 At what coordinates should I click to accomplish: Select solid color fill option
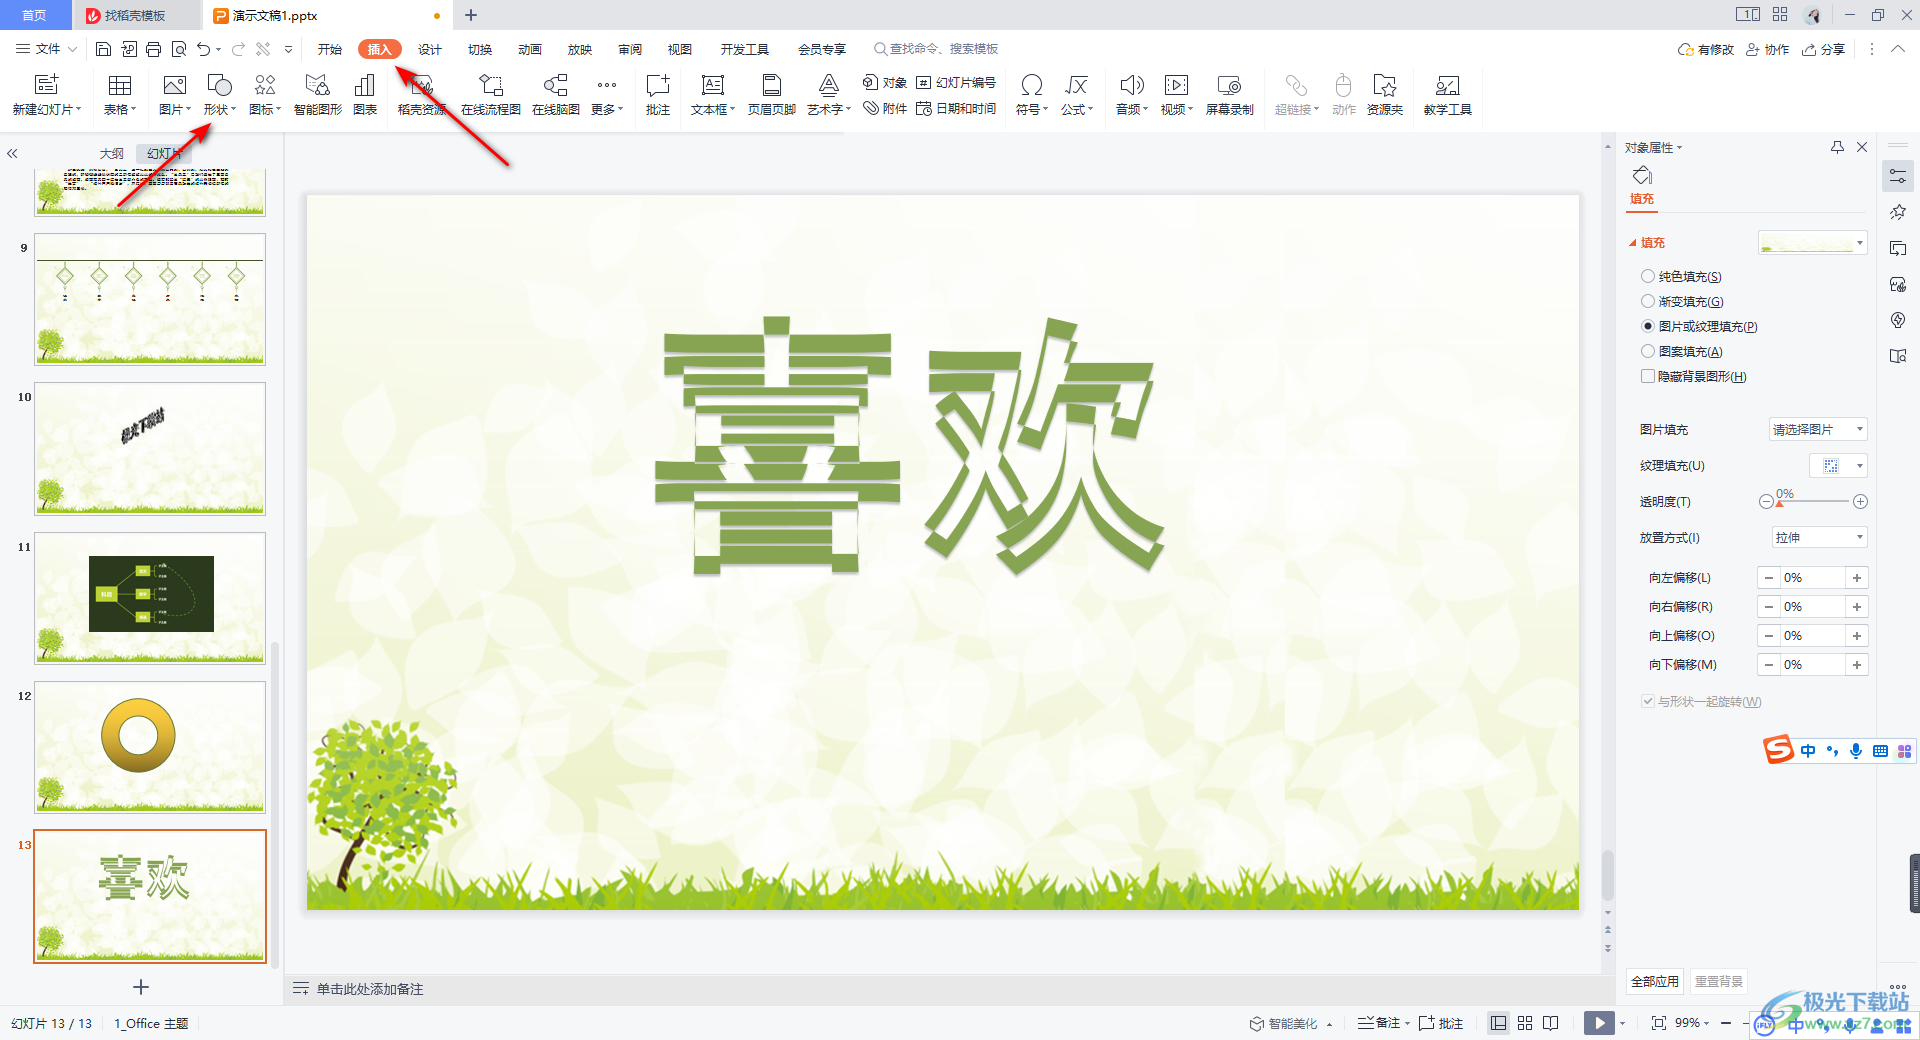tap(1681, 277)
